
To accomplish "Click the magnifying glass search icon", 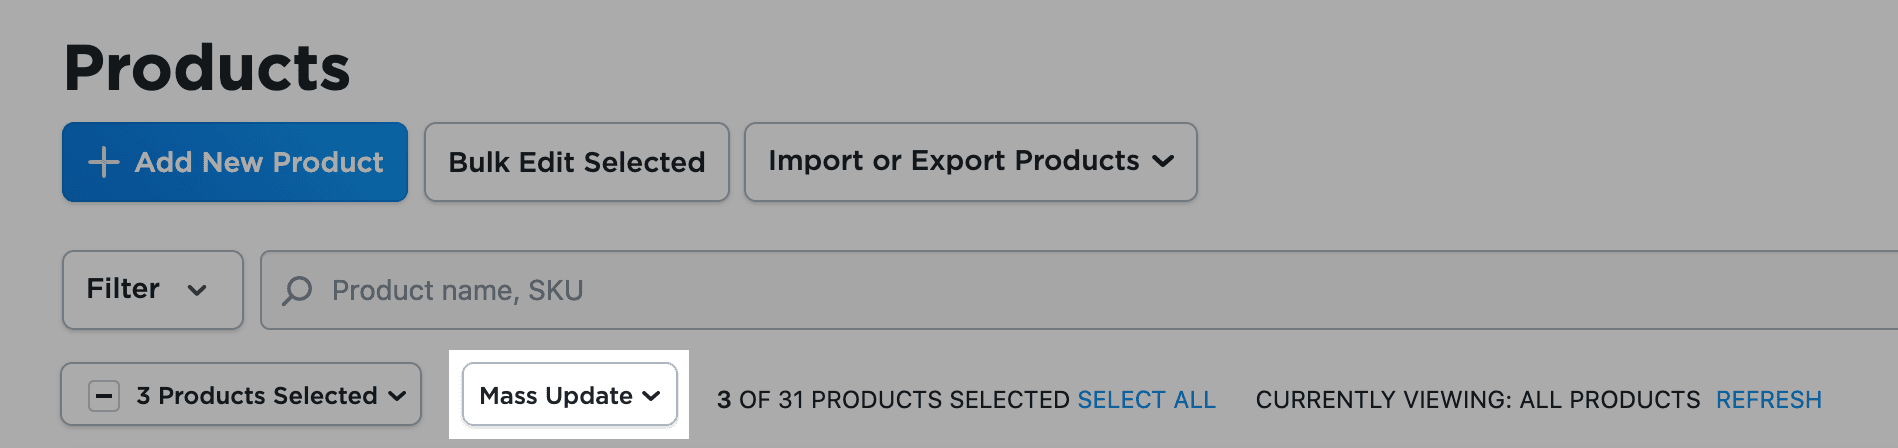I will [x=297, y=290].
